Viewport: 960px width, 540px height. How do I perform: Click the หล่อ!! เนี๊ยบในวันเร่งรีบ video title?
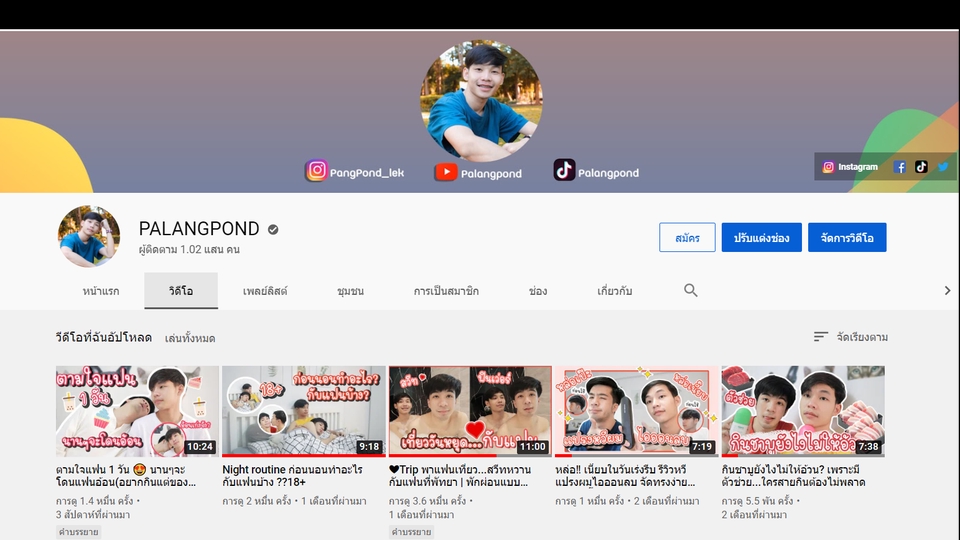625,476
